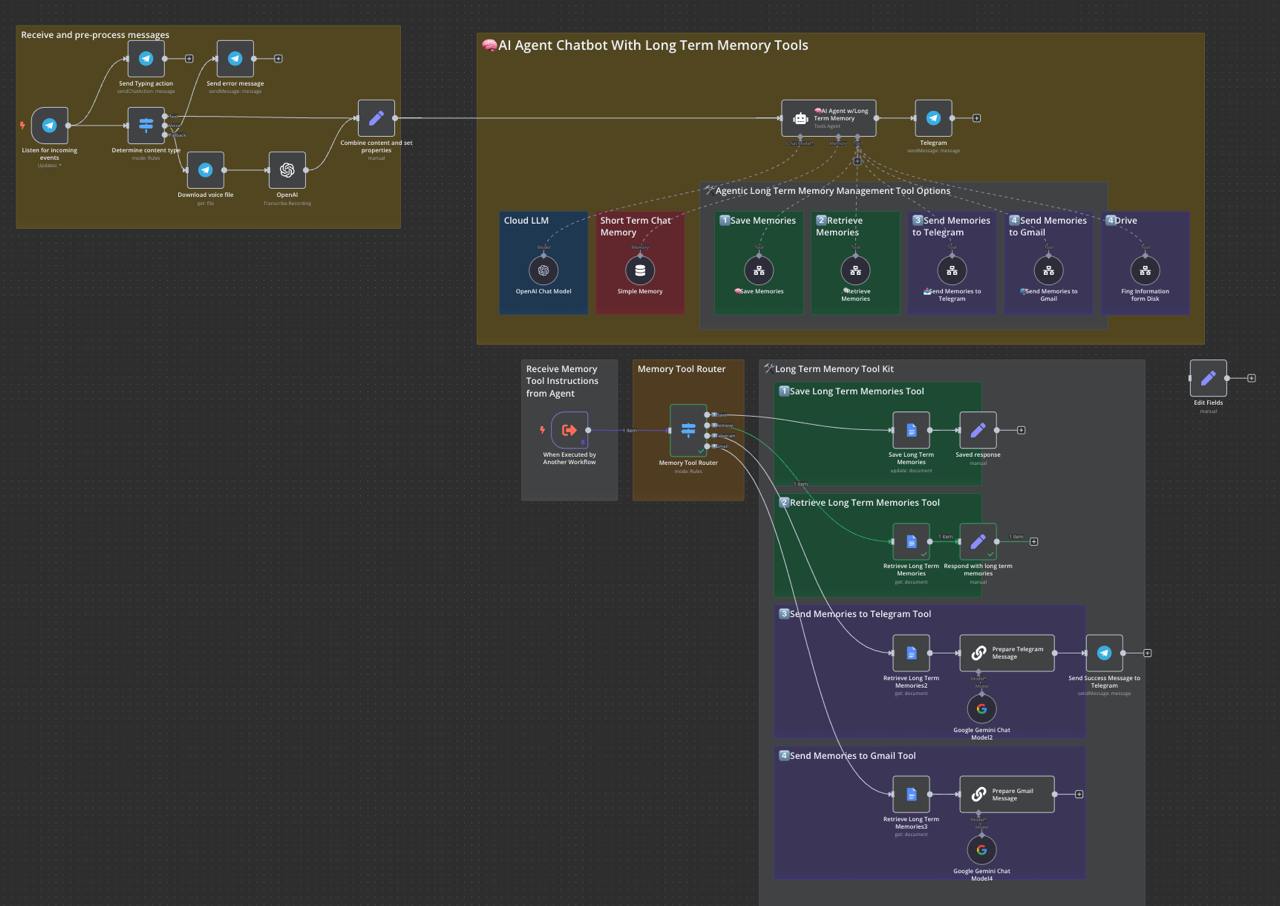1280x906 pixels.
Task: Select the Short Term Chat Memory sticky note title
Action: point(635,226)
